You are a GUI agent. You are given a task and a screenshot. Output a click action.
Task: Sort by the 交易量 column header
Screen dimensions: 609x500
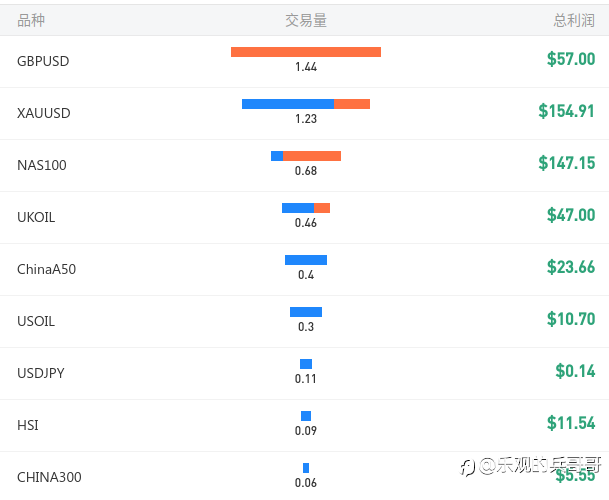coord(306,20)
